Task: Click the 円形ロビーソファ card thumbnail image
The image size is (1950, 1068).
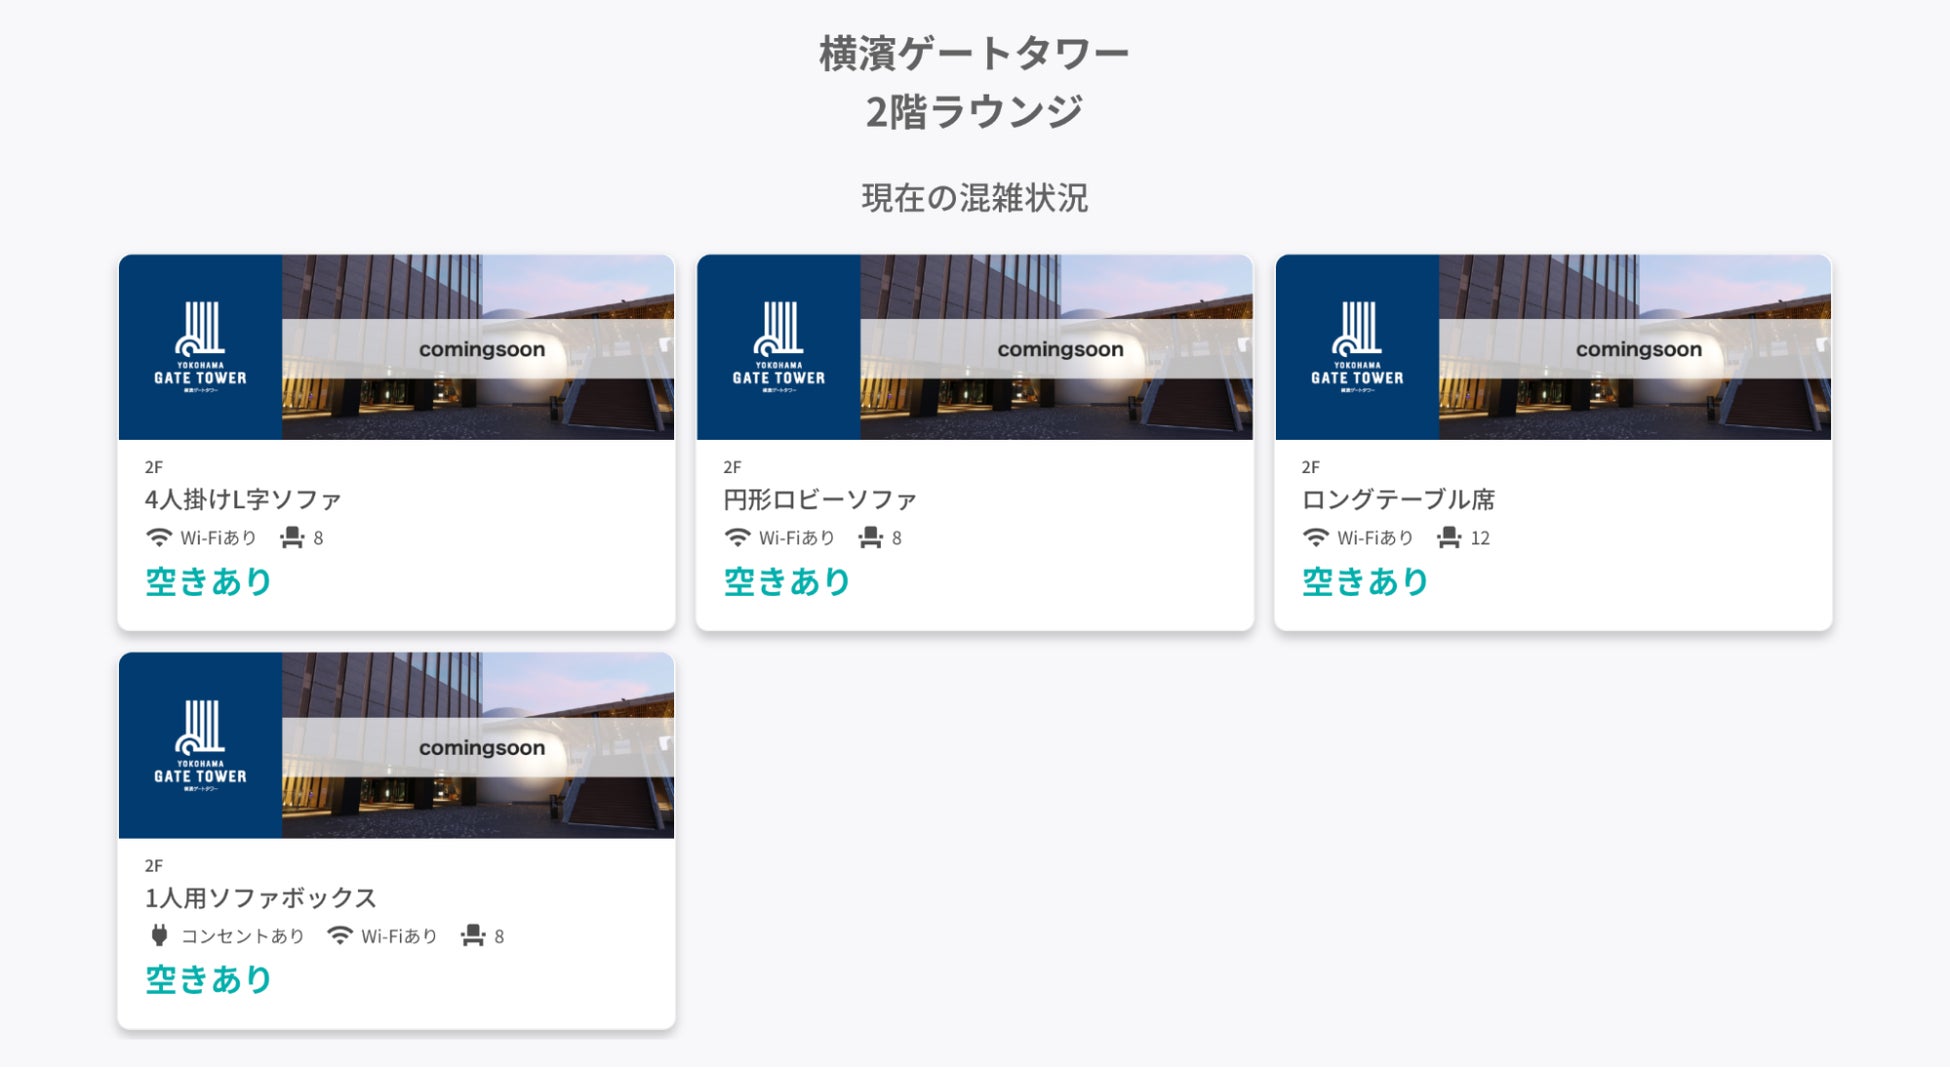Action: point(1055,347)
